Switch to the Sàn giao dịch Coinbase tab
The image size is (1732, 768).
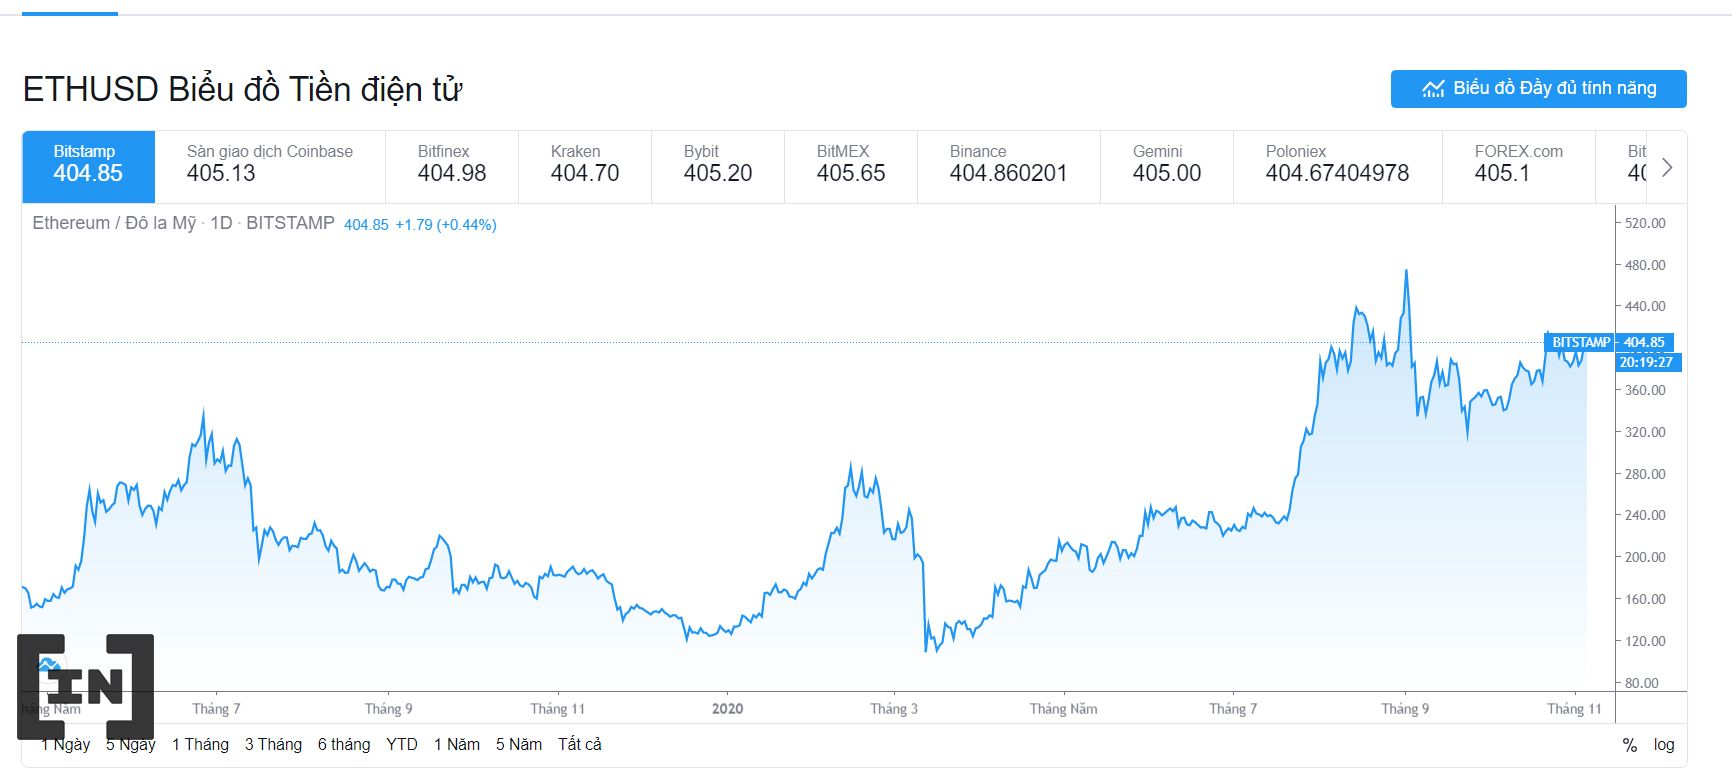pos(269,165)
